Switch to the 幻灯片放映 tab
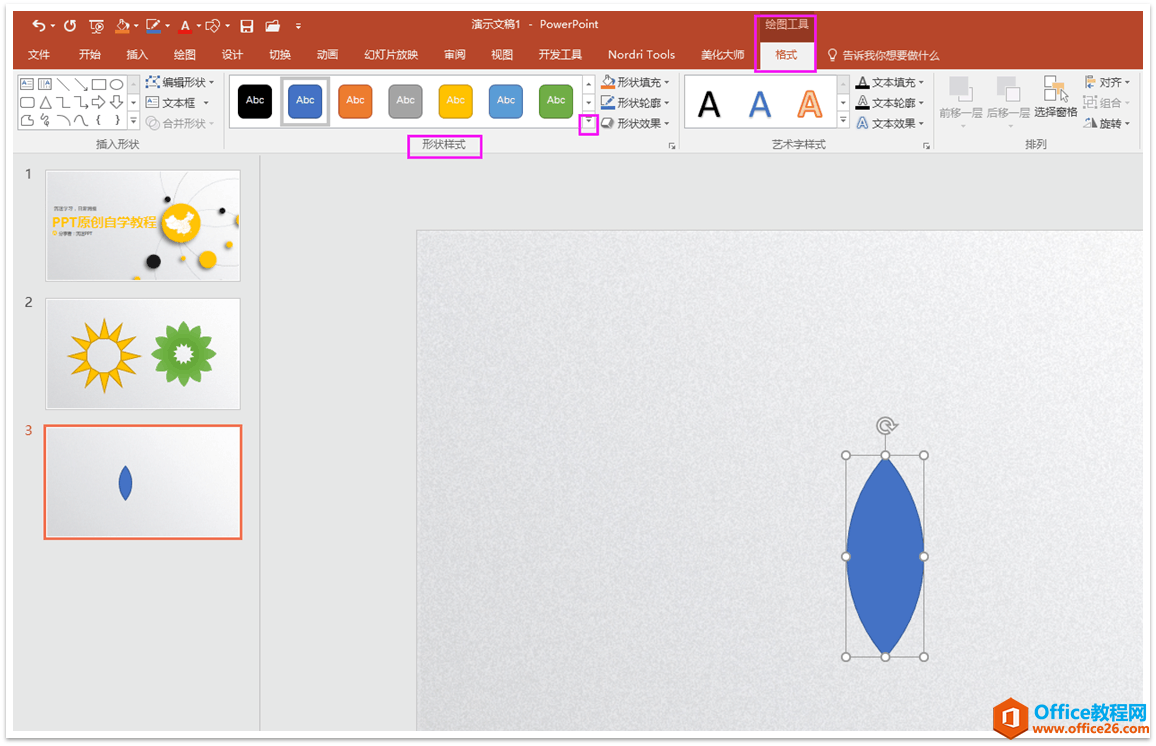Viewport: 1156px width, 746px height. 391,55
